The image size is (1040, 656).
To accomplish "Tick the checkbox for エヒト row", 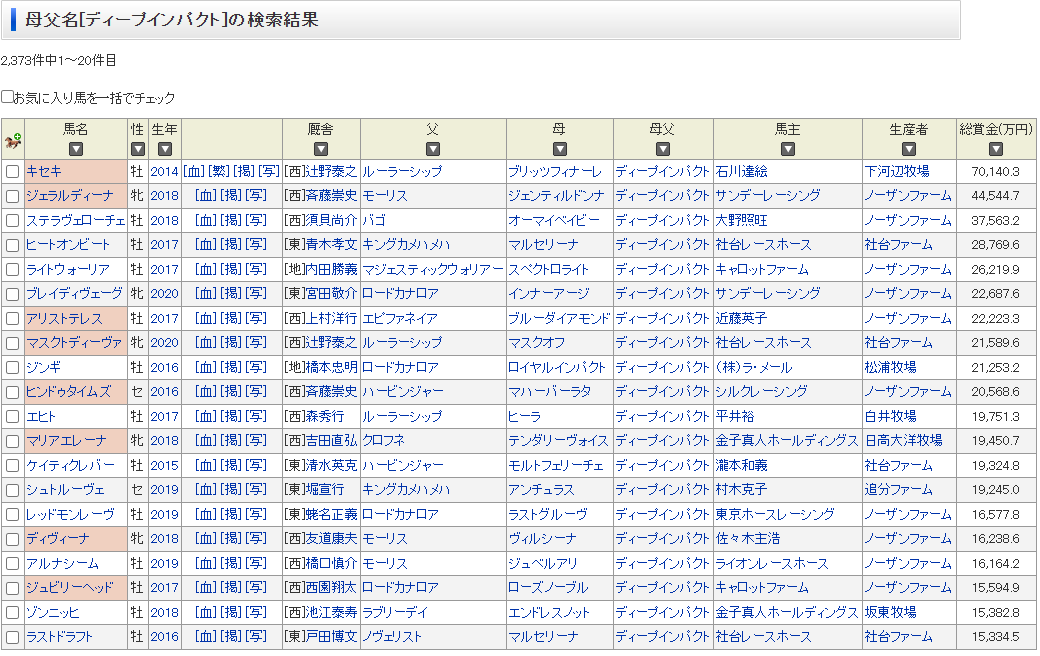I will [13, 417].
